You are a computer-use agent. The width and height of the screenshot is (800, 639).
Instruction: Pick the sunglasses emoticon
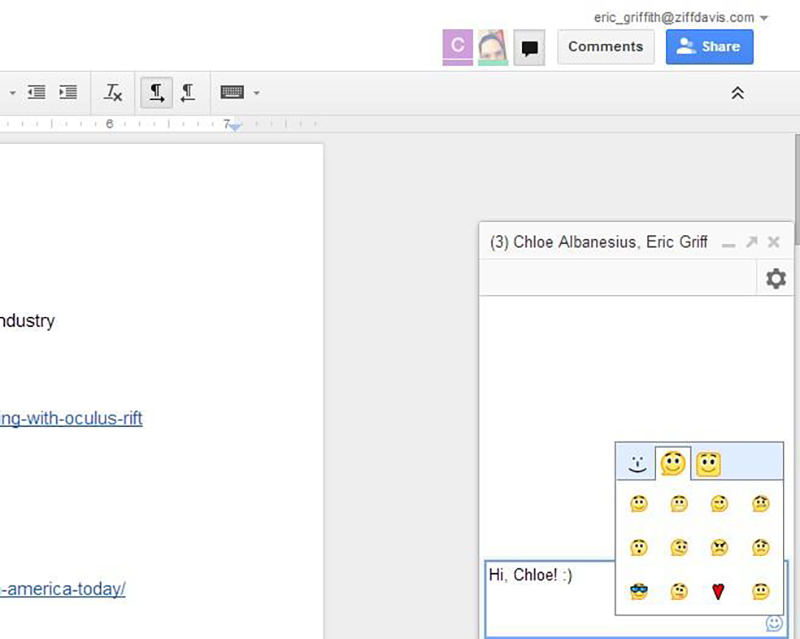(x=639, y=592)
